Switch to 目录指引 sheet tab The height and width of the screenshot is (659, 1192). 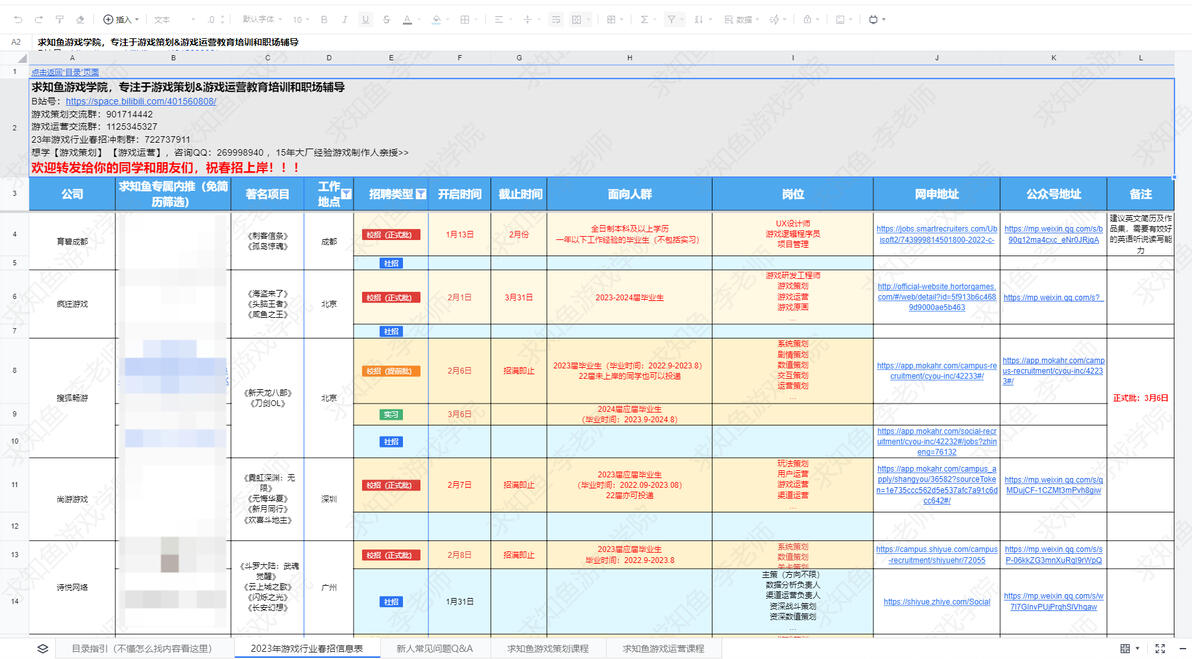pos(141,648)
